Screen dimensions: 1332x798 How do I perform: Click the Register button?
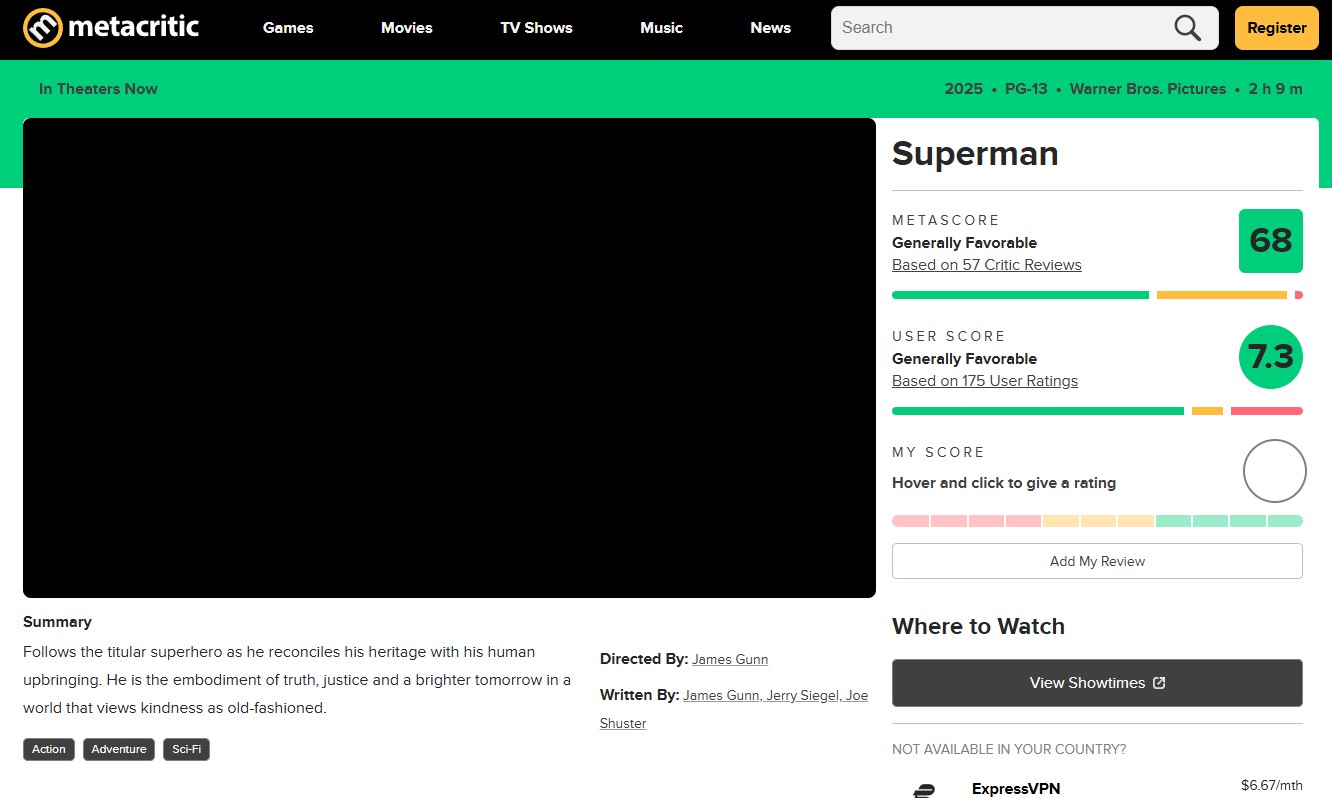tap(1277, 28)
